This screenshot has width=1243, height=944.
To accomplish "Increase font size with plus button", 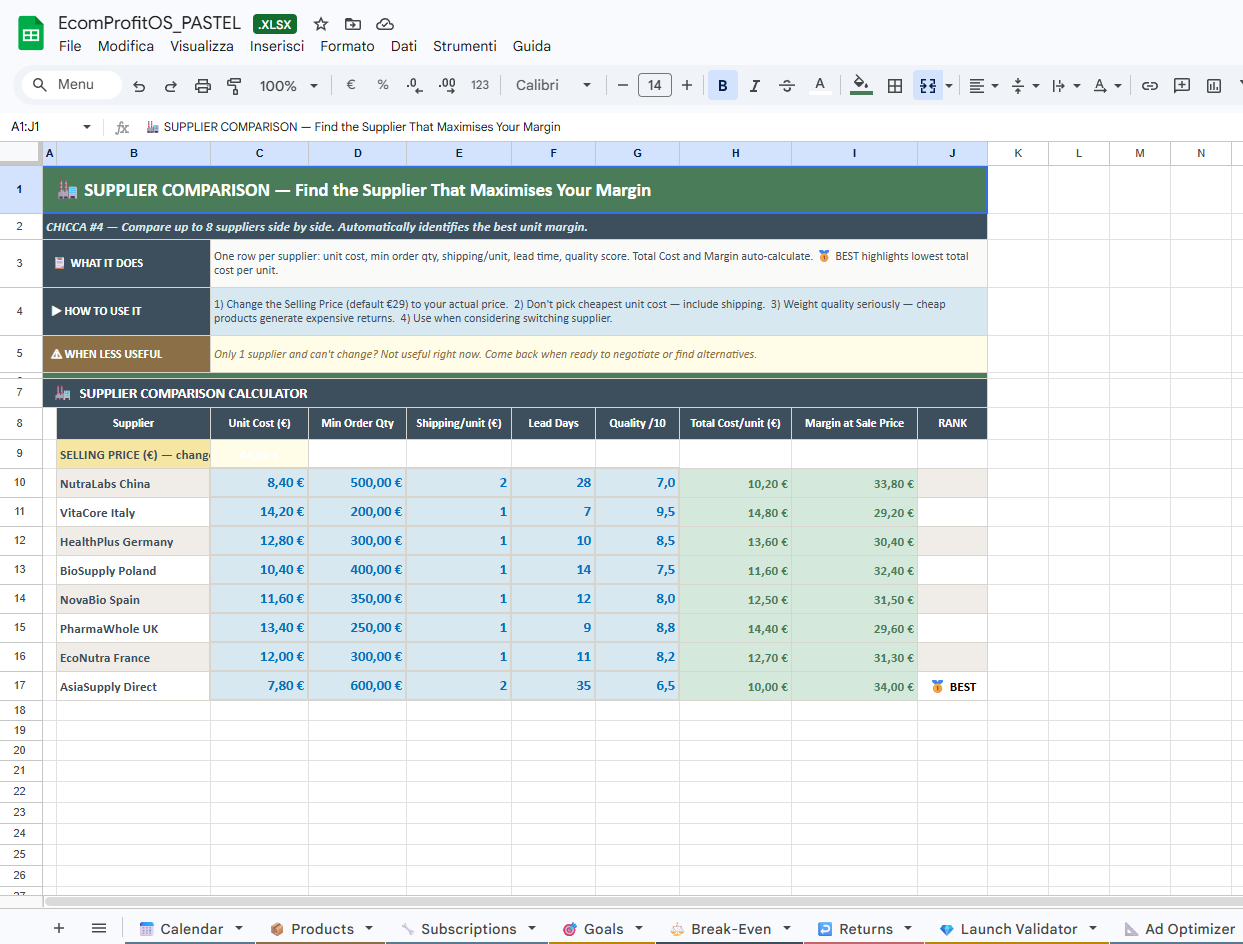I will pyautogui.click(x=687, y=86).
